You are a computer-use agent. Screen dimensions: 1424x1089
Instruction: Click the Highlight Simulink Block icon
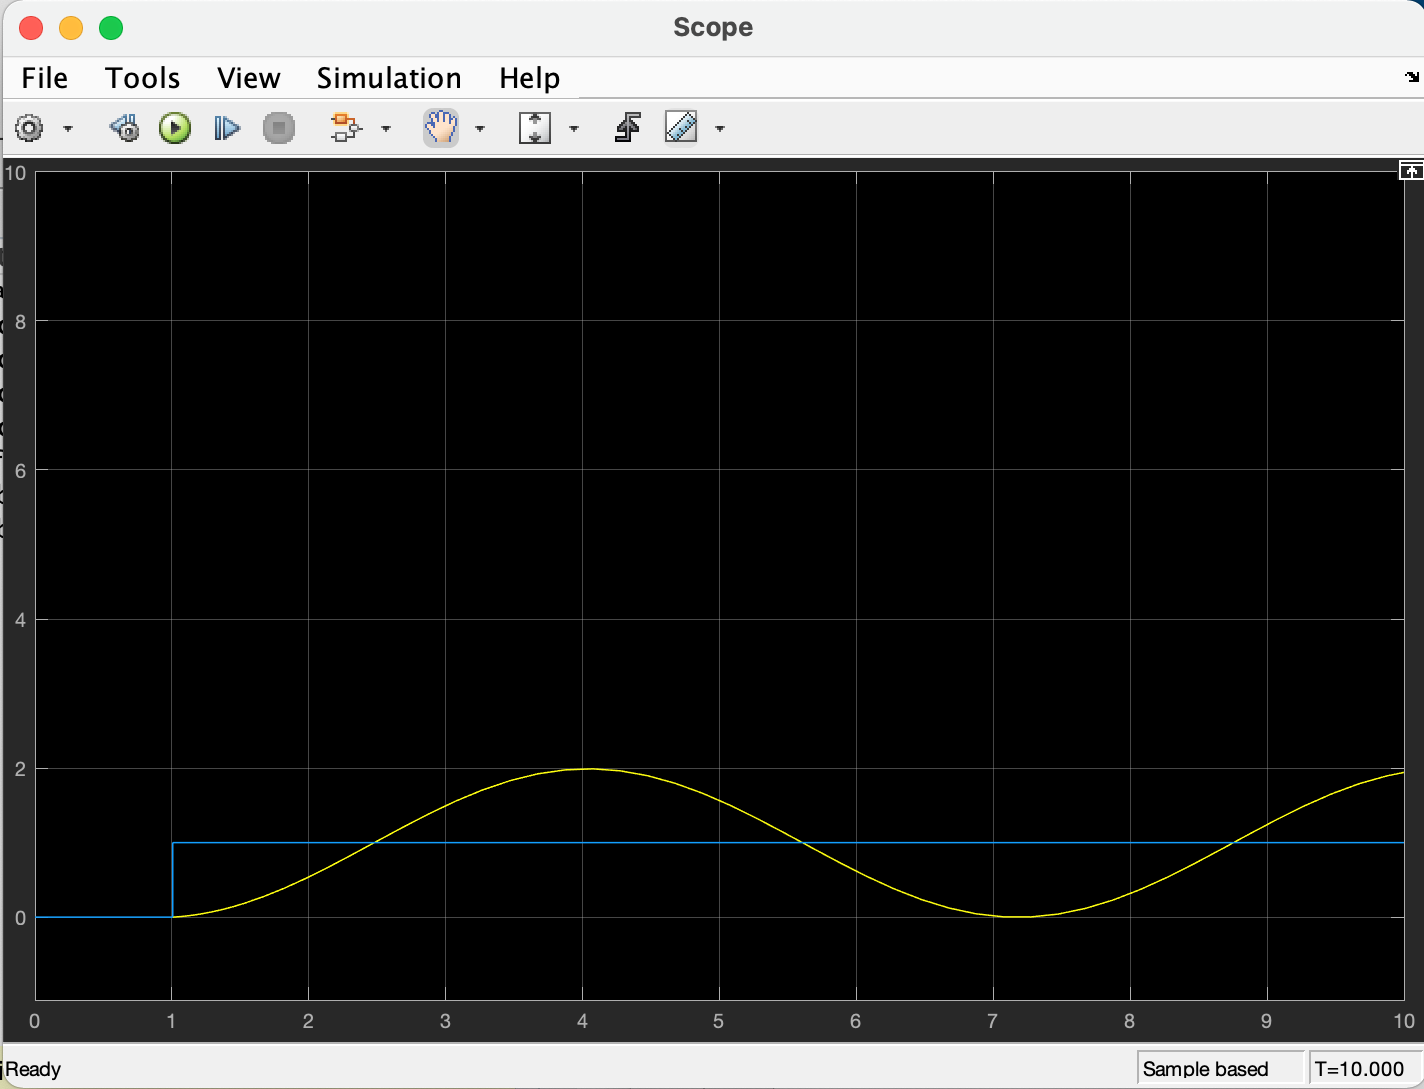[x=345, y=128]
